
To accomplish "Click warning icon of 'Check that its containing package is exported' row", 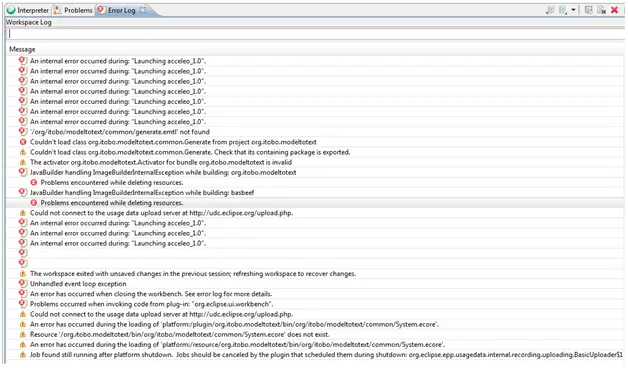I will 23,152.
